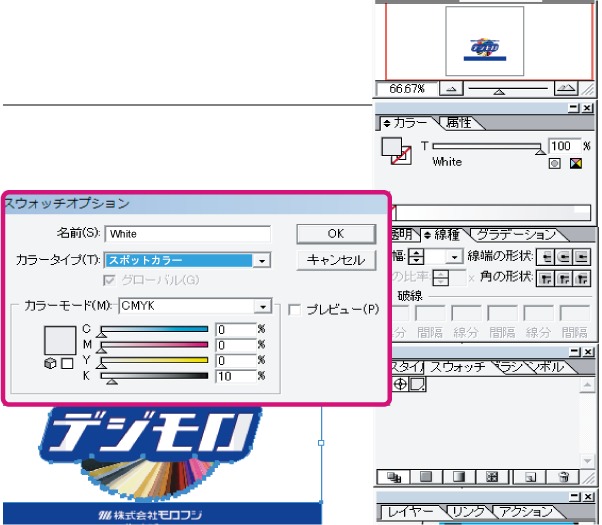Click the stroke box in Color panel
This screenshot has width=602, height=525.
(402, 156)
